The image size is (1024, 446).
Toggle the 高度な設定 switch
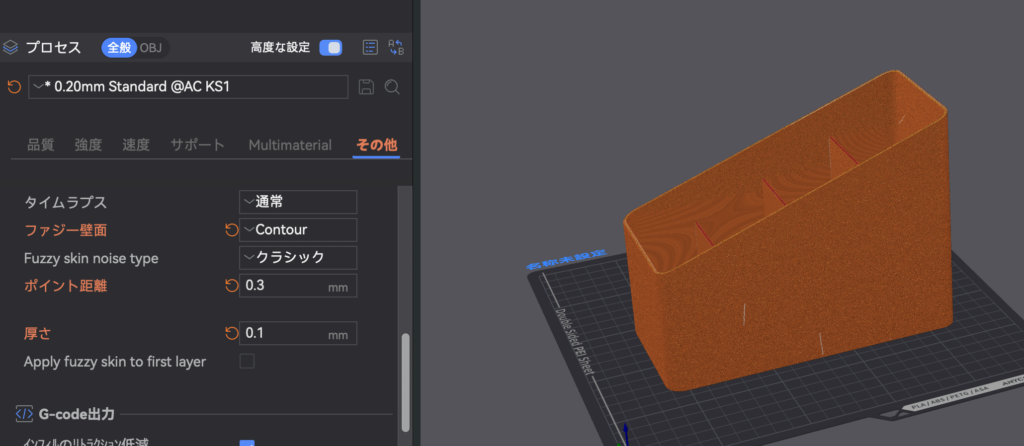pos(330,47)
